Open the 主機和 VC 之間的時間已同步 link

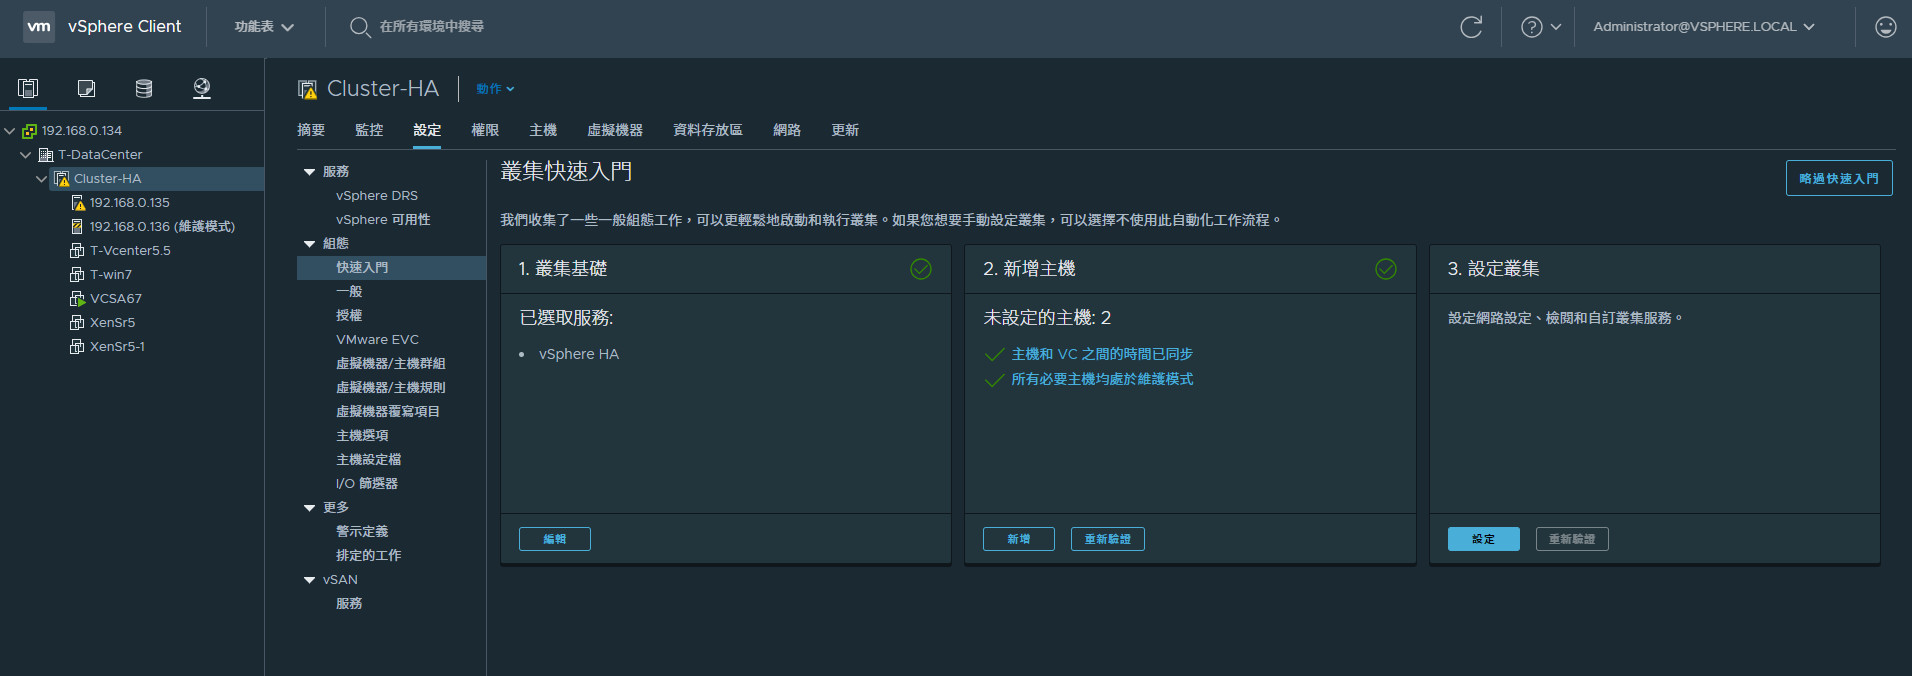click(1102, 354)
